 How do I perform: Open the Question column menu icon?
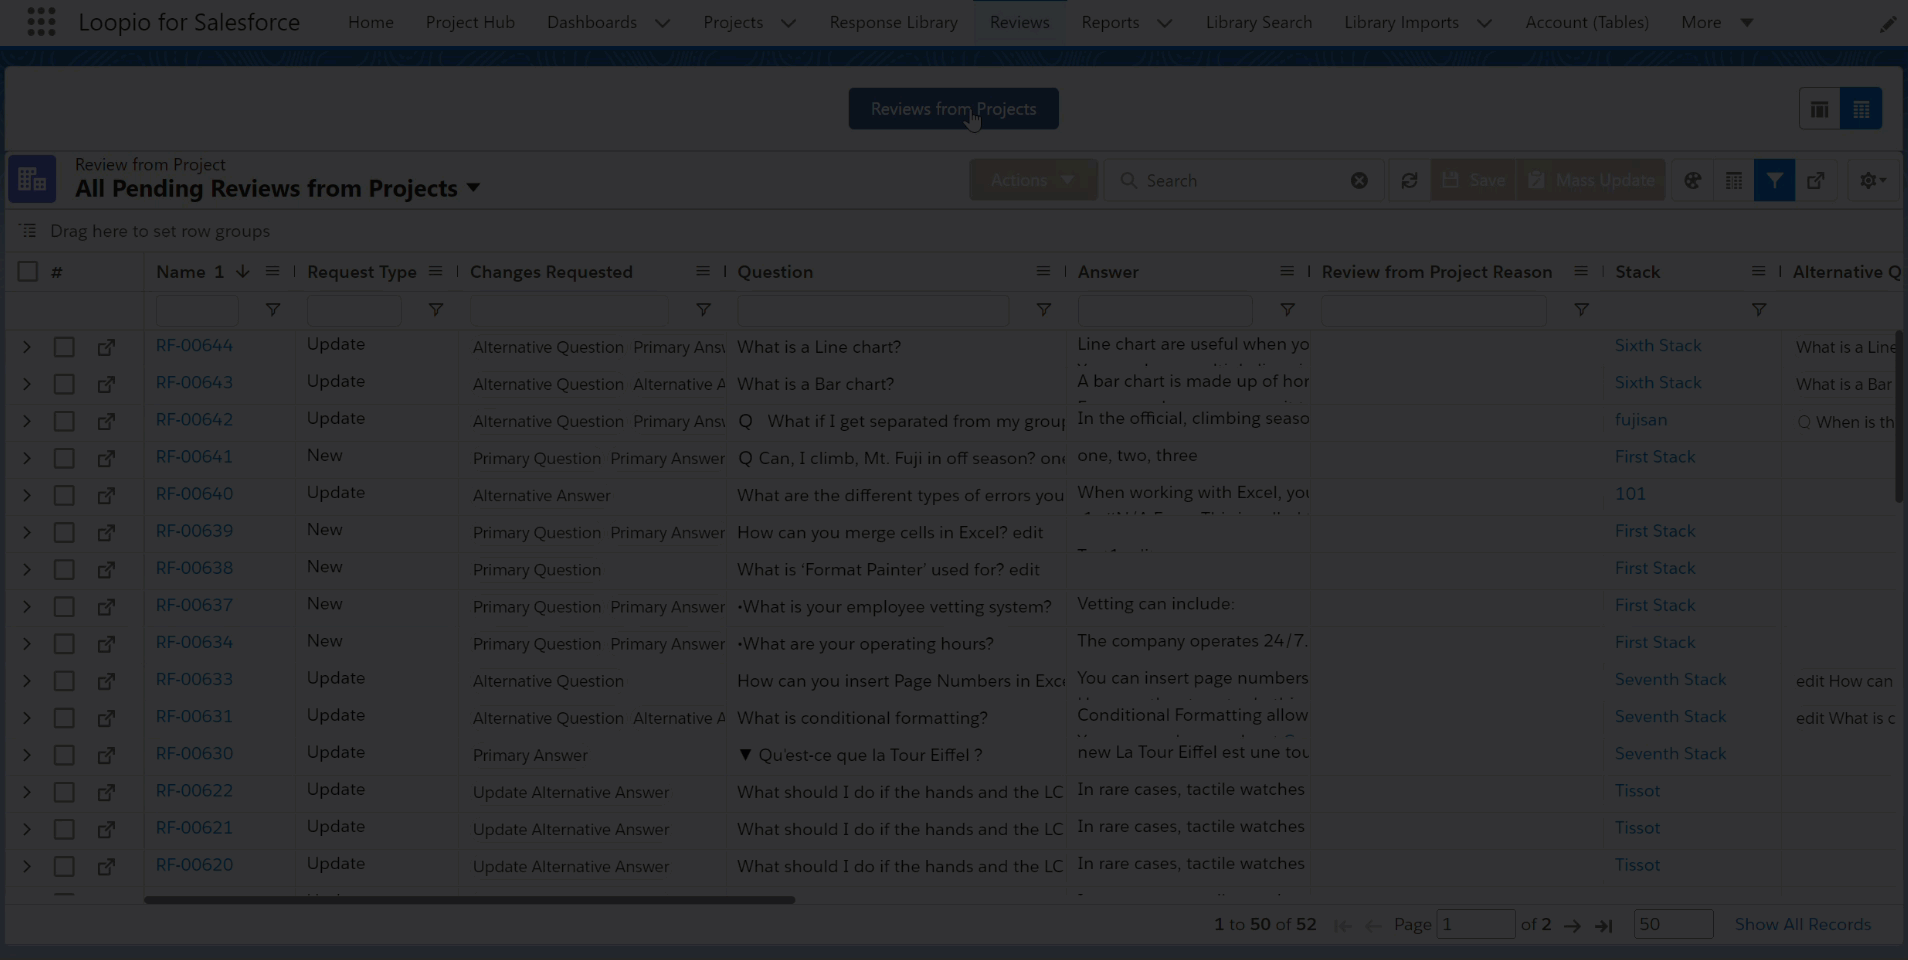(1043, 272)
